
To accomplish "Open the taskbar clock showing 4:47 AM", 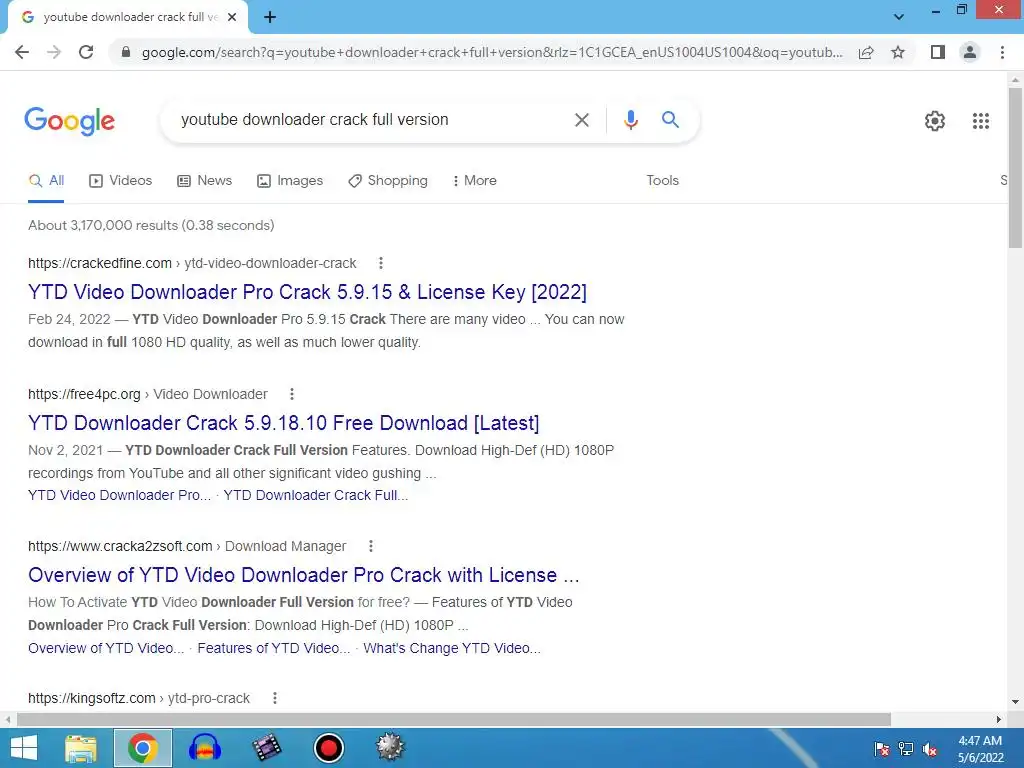I will coord(980,749).
